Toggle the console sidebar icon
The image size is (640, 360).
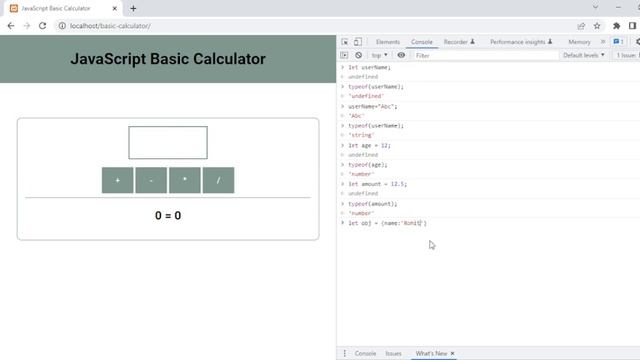344,55
